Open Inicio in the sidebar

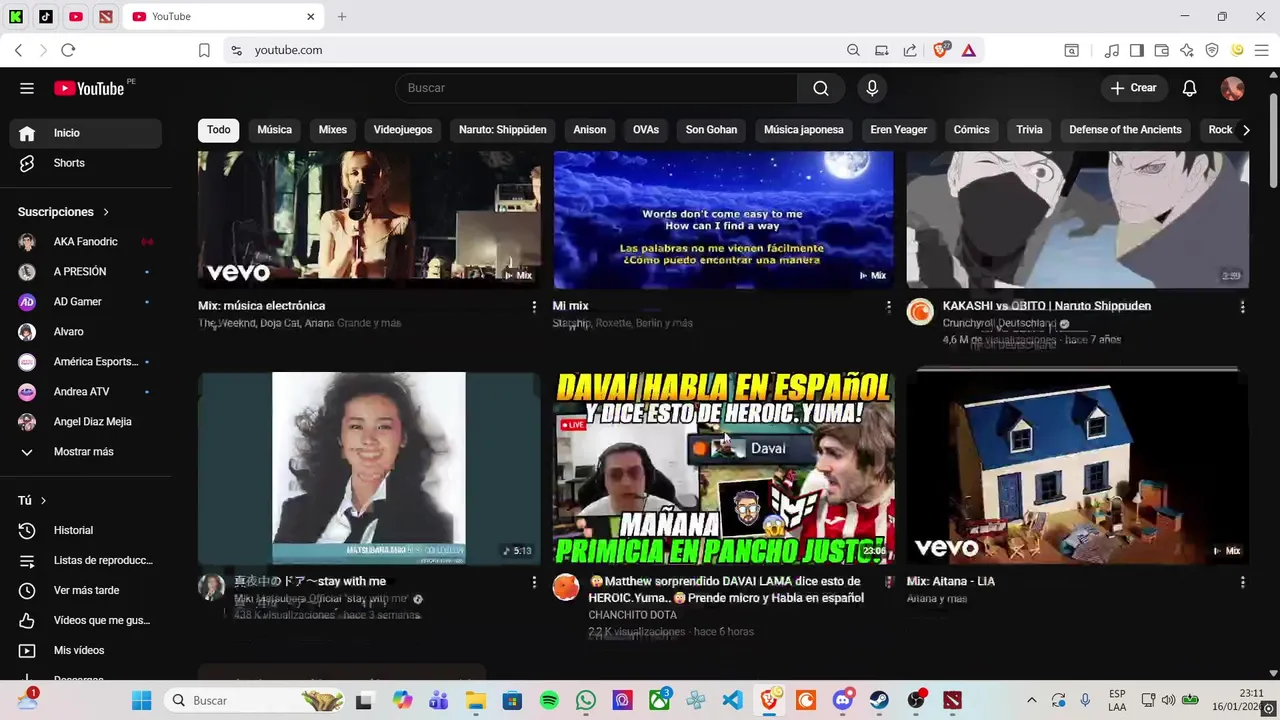pos(86,133)
